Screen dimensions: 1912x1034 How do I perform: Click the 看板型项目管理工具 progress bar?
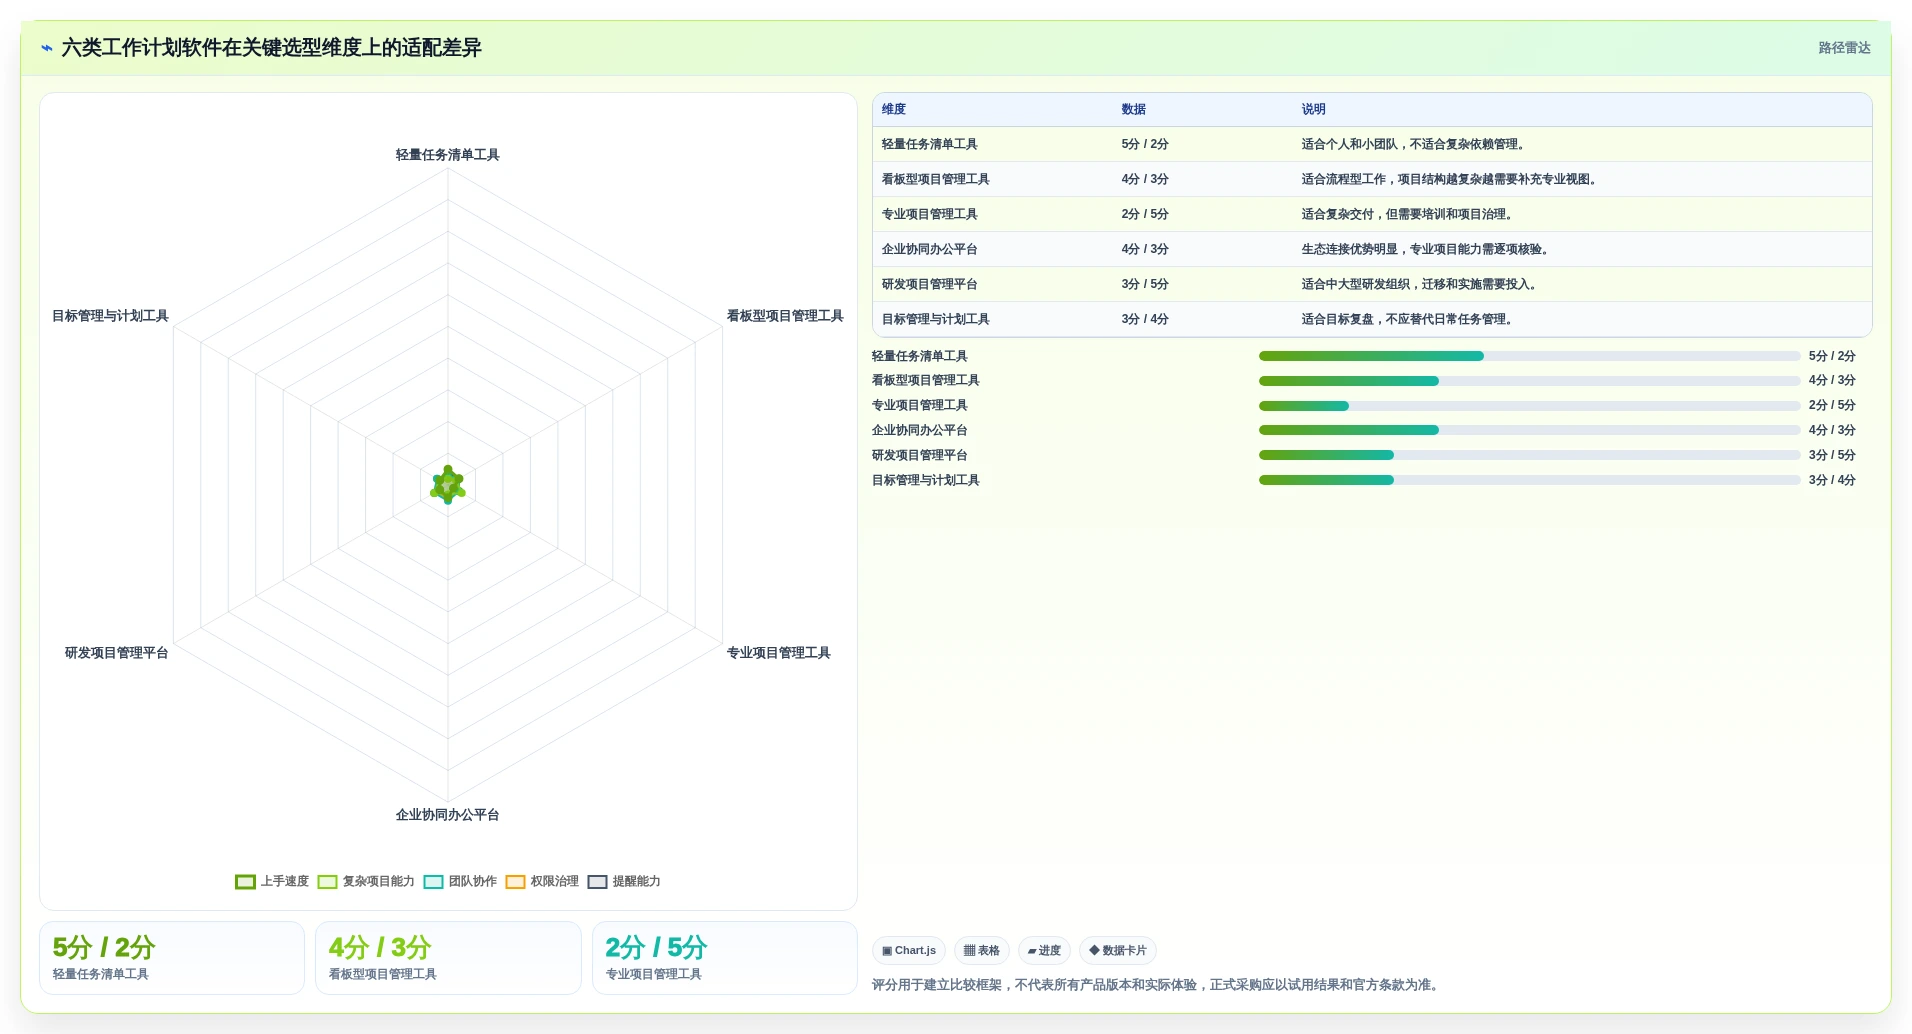click(1529, 381)
